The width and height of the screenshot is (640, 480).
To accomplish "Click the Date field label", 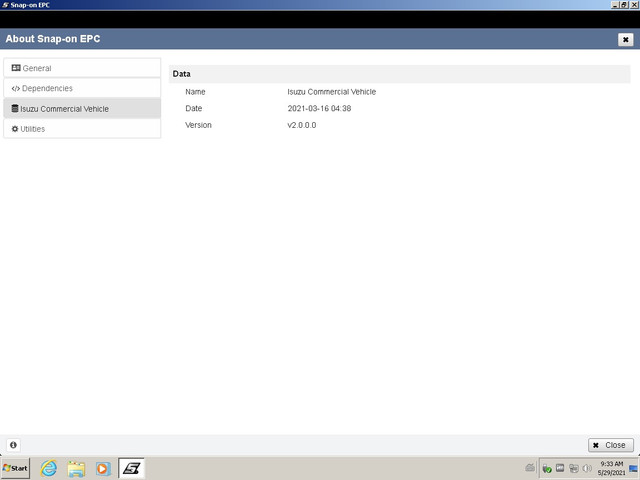I will click(x=193, y=108).
